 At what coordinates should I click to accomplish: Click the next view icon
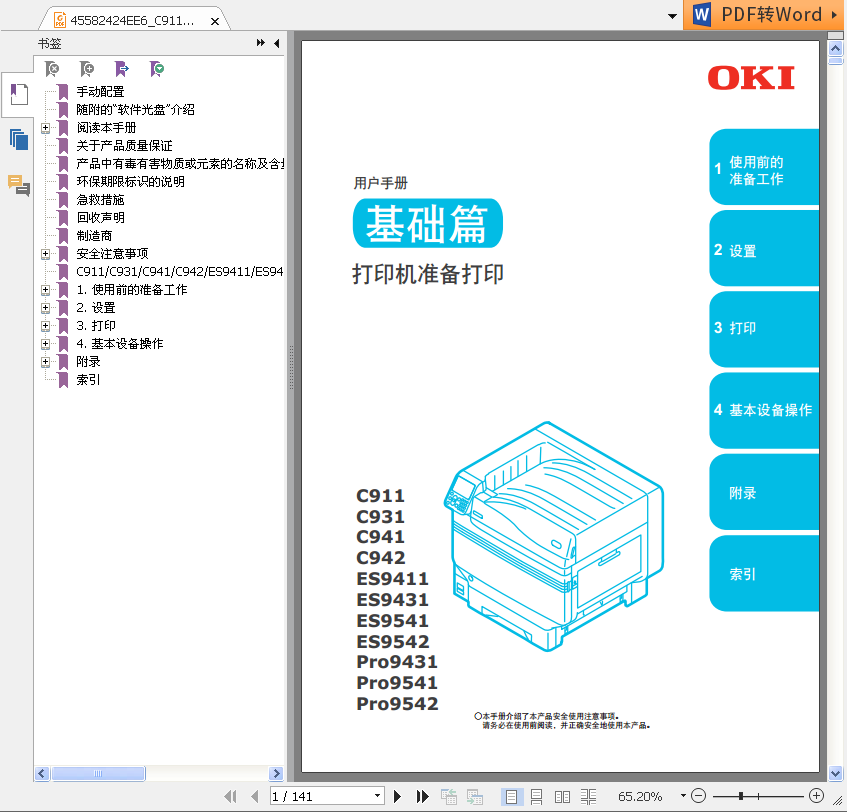pos(475,796)
